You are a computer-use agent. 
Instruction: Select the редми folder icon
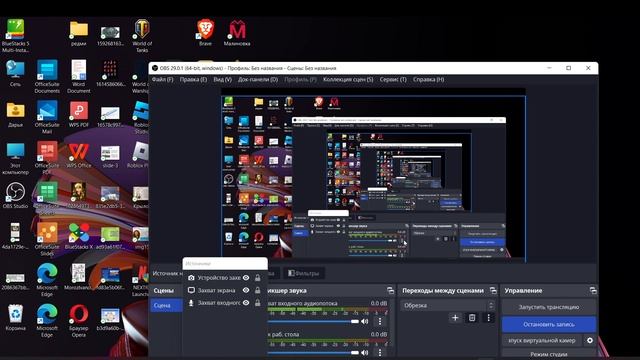79,33
